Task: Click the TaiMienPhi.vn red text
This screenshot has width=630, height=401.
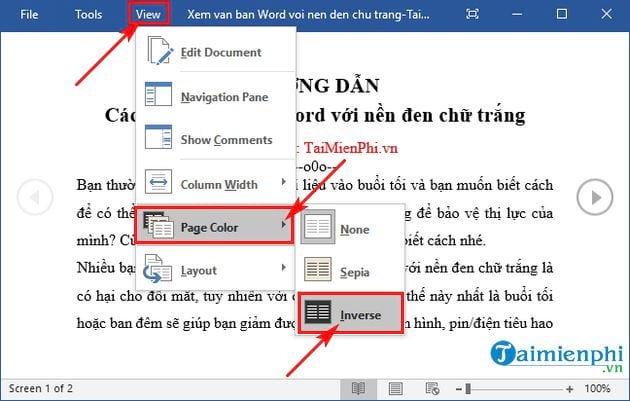Action: coord(351,148)
